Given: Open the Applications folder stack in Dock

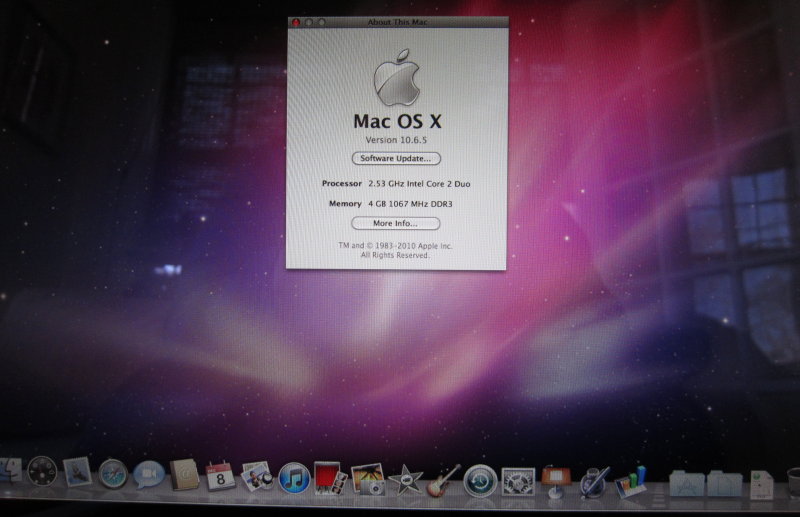Looking at the screenshot, I should [x=686, y=483].
